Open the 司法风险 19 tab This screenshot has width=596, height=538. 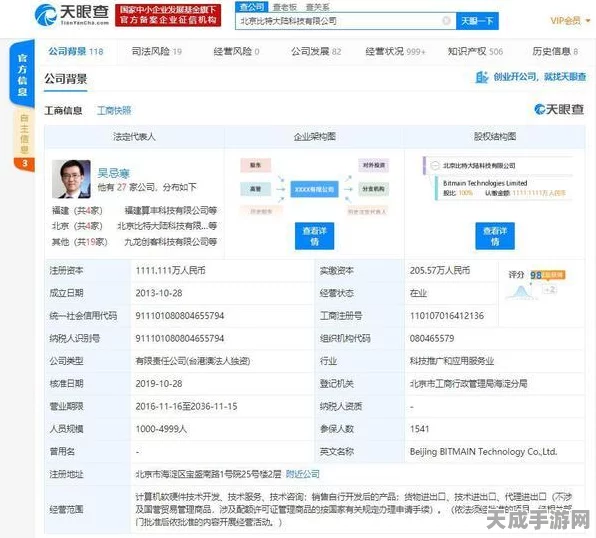157,51
